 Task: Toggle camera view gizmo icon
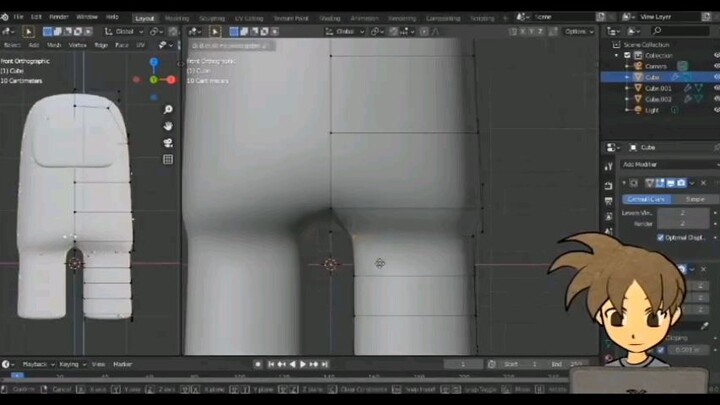(x=168, y=143)
